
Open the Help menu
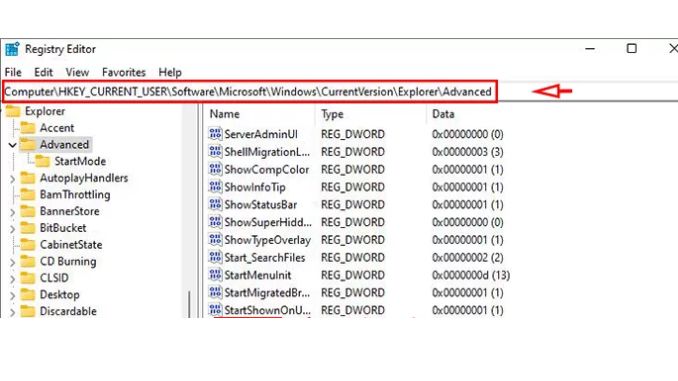pos(170,72)
